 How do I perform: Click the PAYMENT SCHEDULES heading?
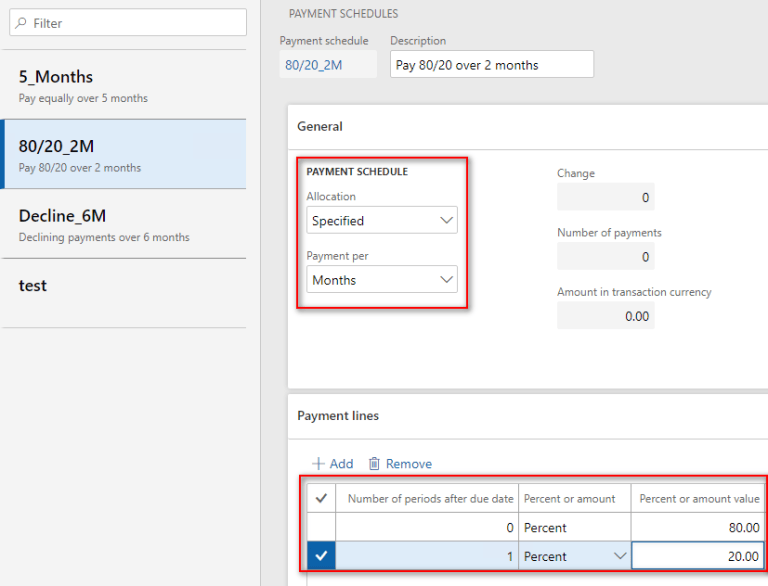(343, 14)
